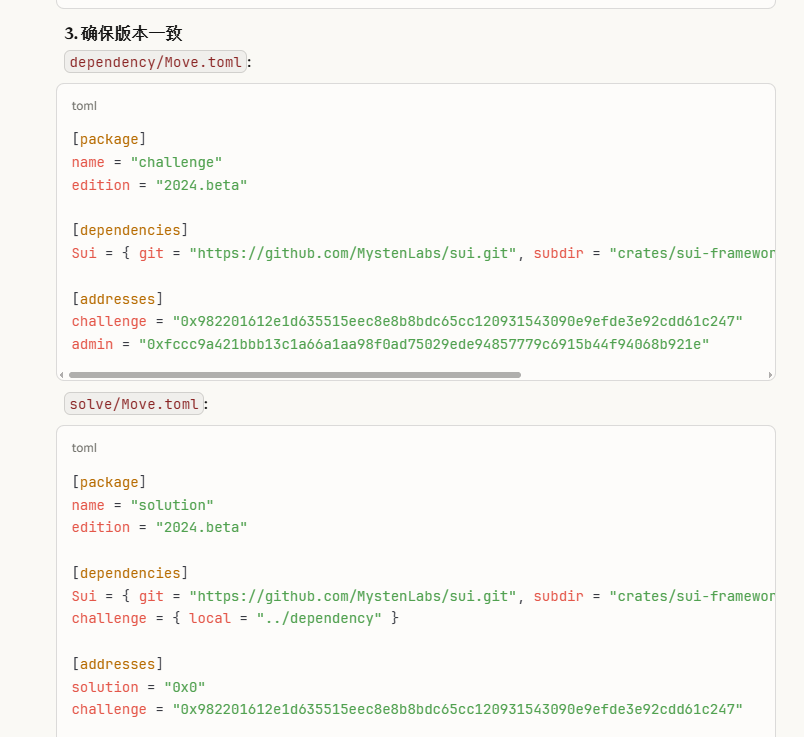The image size is (804, 737).
Task: Click the dependency/Move.toml inline code label
Action: 155,62
